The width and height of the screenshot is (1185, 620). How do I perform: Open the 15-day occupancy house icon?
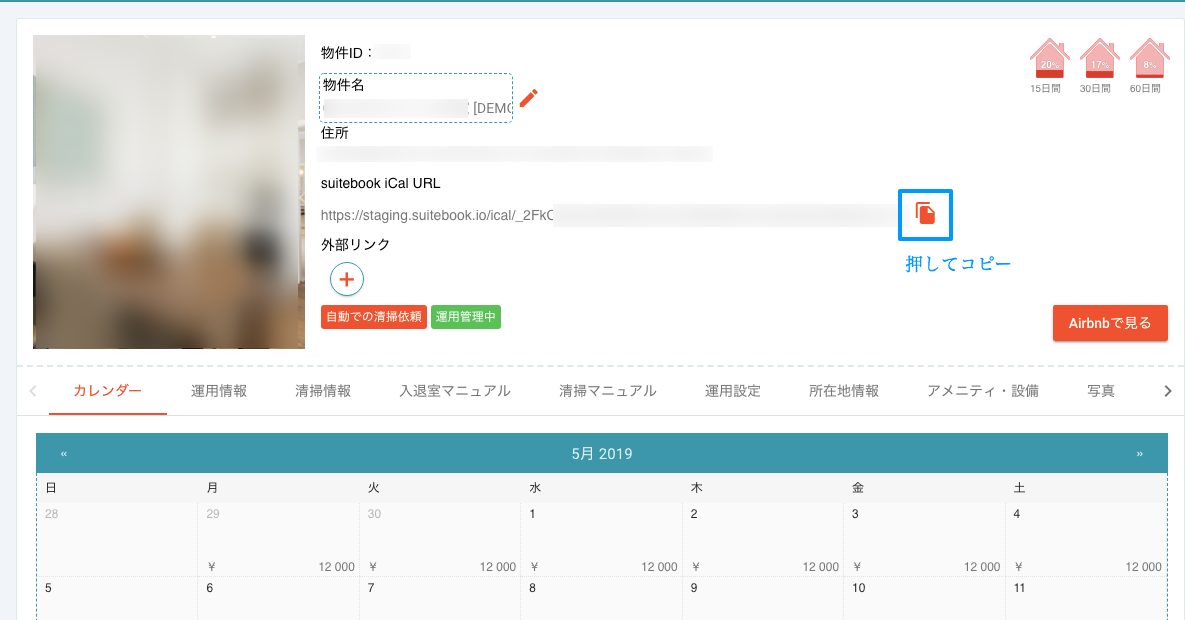click(x=1049, y=58)
